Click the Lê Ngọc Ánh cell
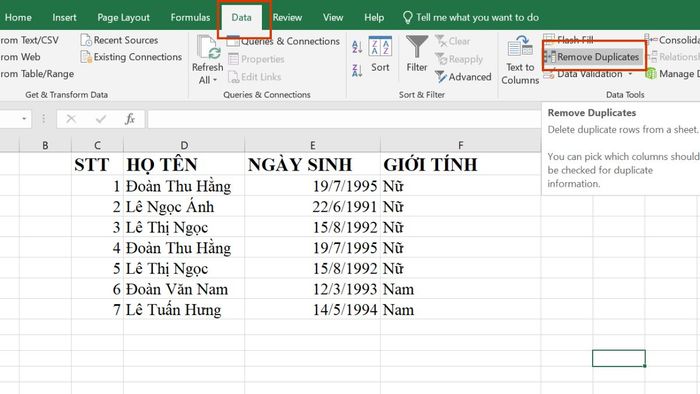The image size is (700, 394). (x=184, y=207)
